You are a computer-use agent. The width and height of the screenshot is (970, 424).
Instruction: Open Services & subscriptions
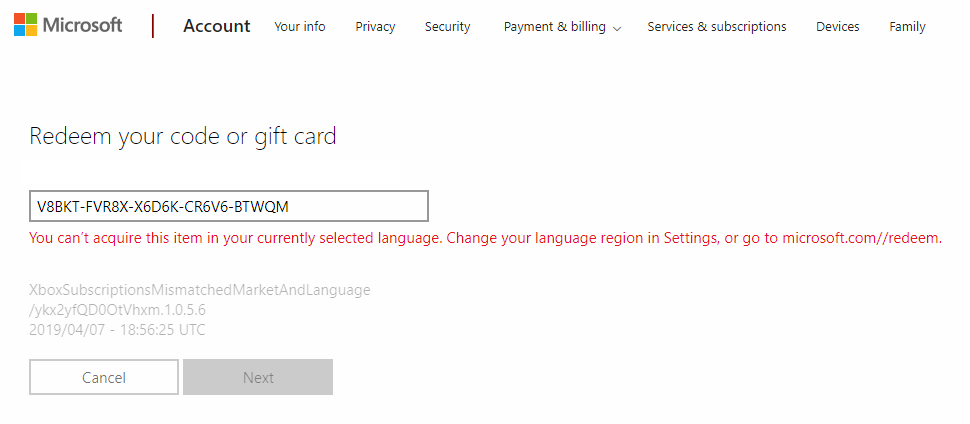[717, 27]
